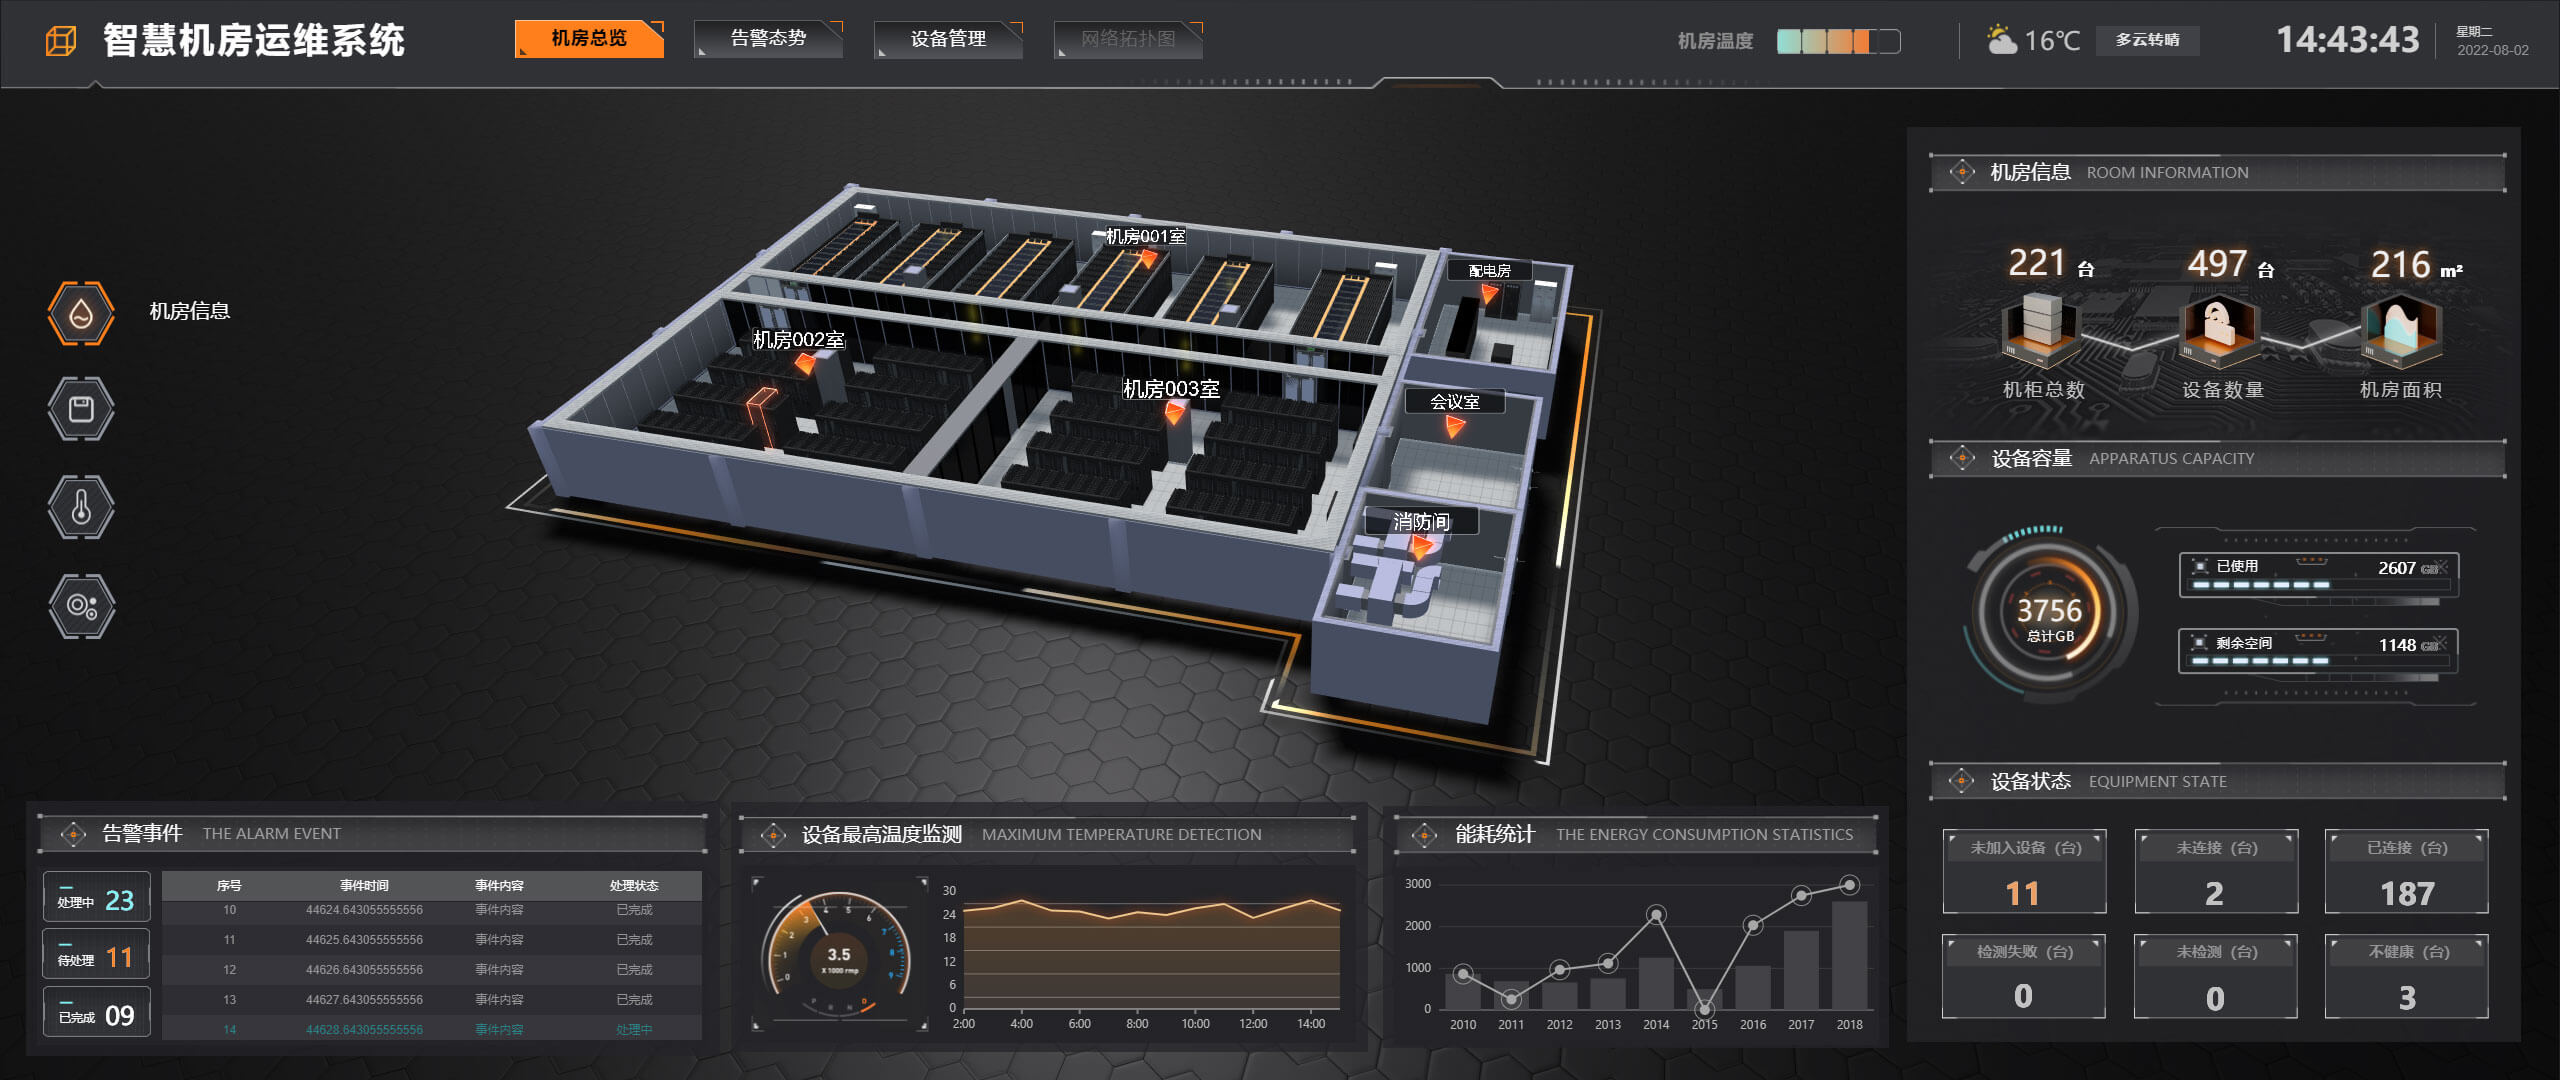Click the room area icon under 216
This screenshot has width=2560, height=1080.
[x=2401, y=330]
